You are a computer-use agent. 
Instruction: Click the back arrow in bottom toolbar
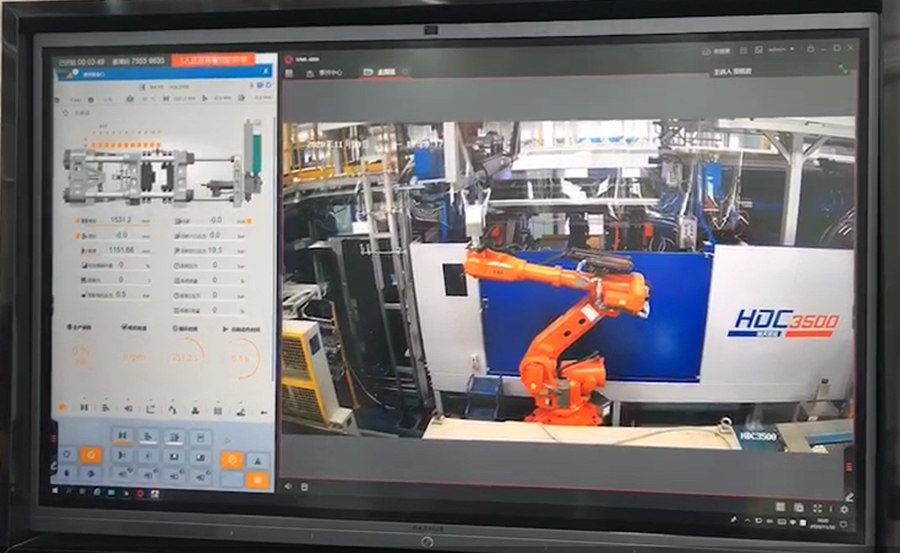(264, 409)
